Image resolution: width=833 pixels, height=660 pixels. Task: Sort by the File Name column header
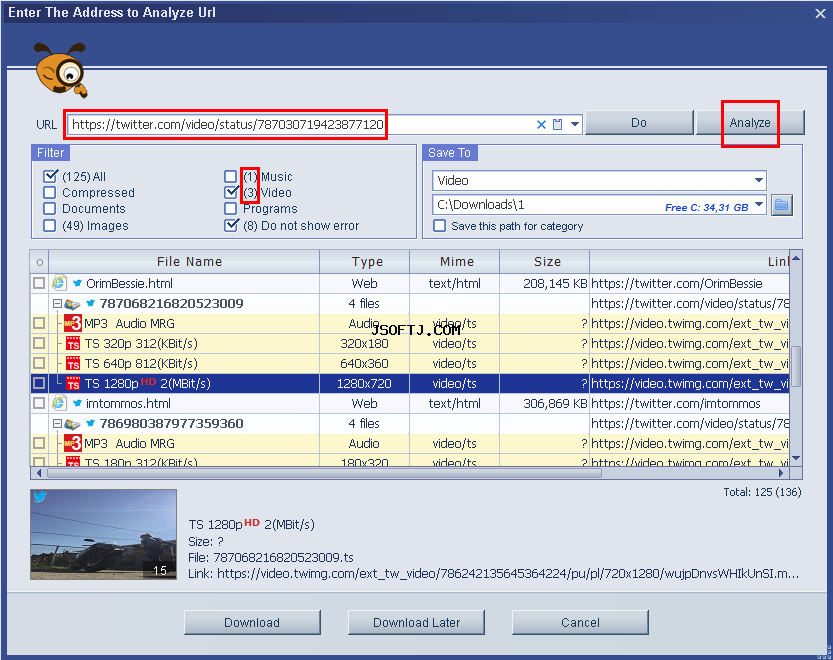[x=184, y=262]
